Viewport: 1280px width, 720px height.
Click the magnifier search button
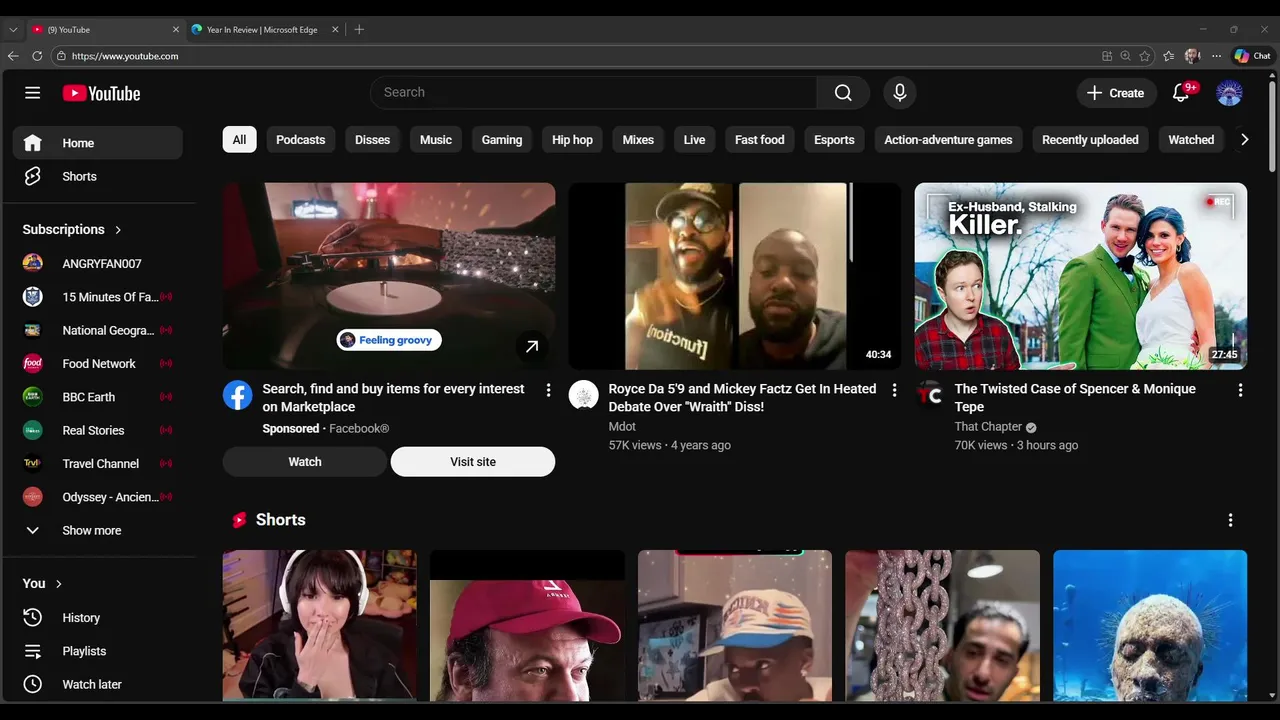coord(843,93)
